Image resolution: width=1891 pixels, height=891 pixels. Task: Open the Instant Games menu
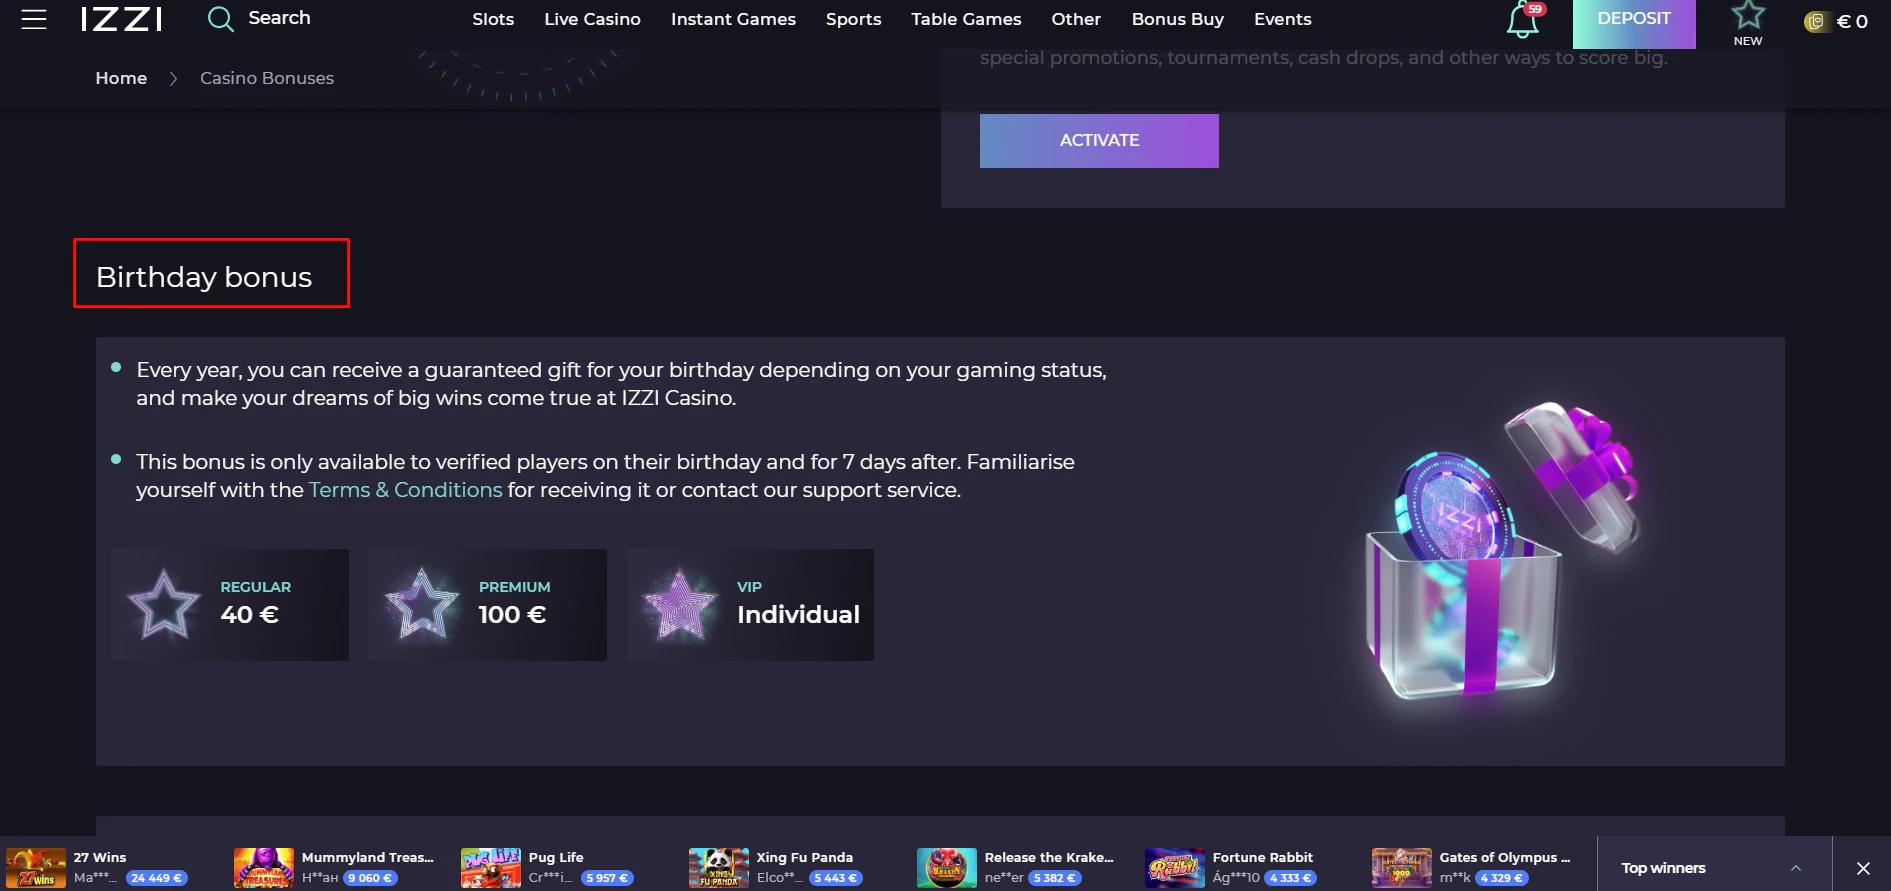click(733, 19)
